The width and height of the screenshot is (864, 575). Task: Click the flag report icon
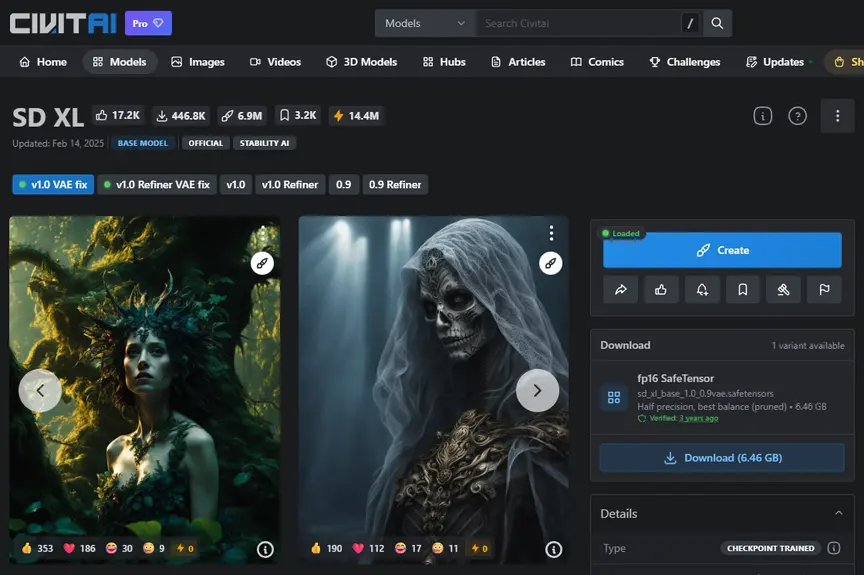[824, 289]
